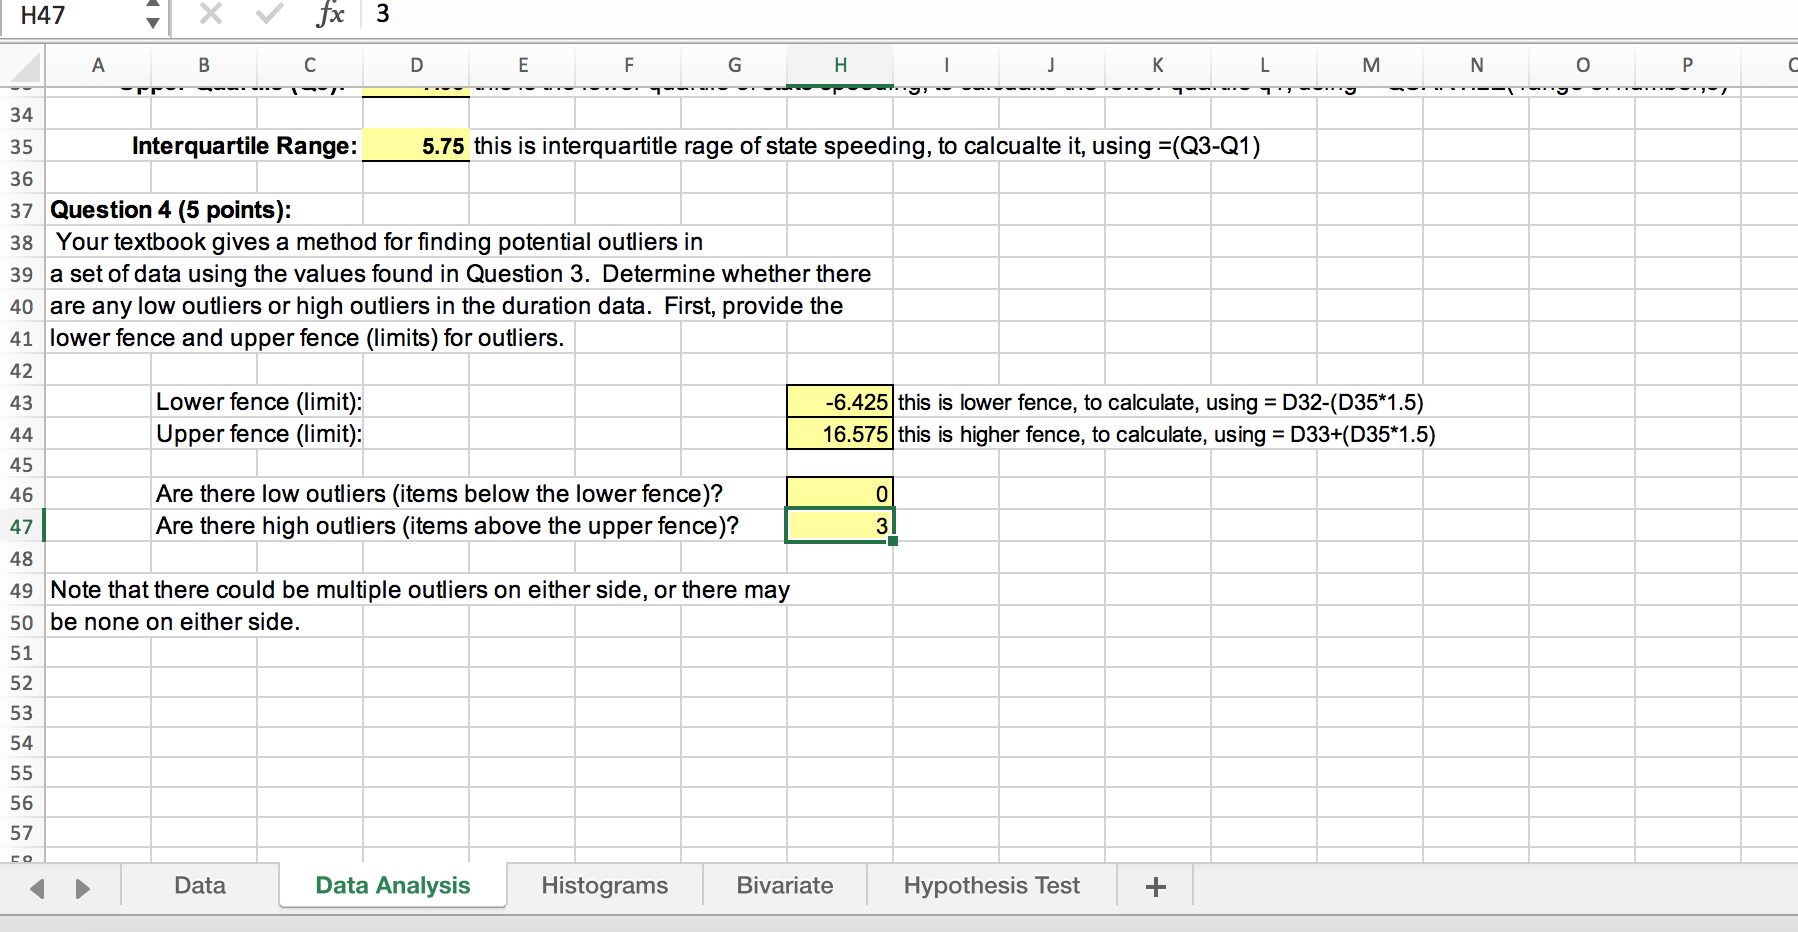This screenshot has width=1798, height=932.
Task: Click the Name Box showing H47
Action: tap(72, 15)
